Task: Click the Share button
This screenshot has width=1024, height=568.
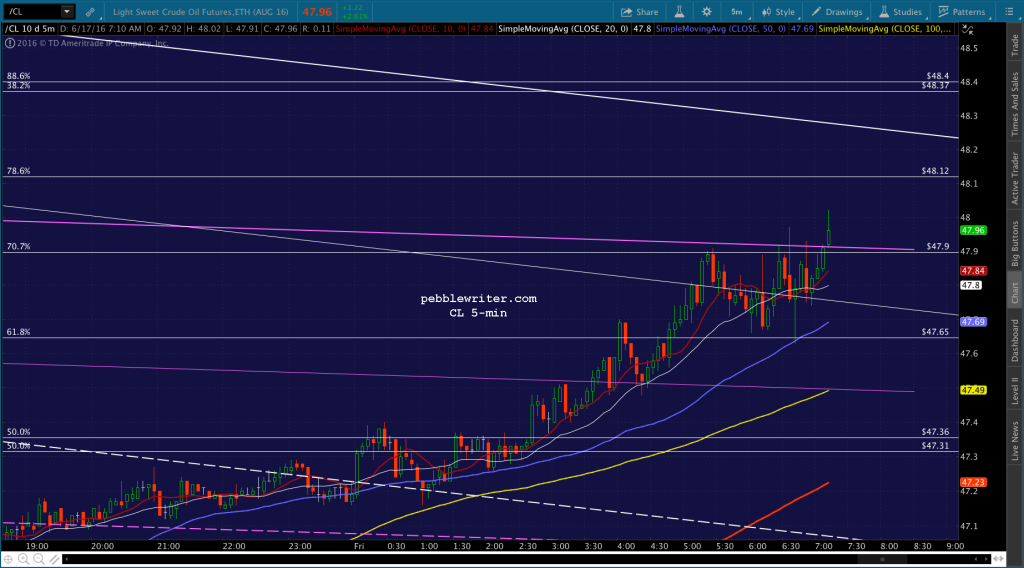Action: [639, 12]
